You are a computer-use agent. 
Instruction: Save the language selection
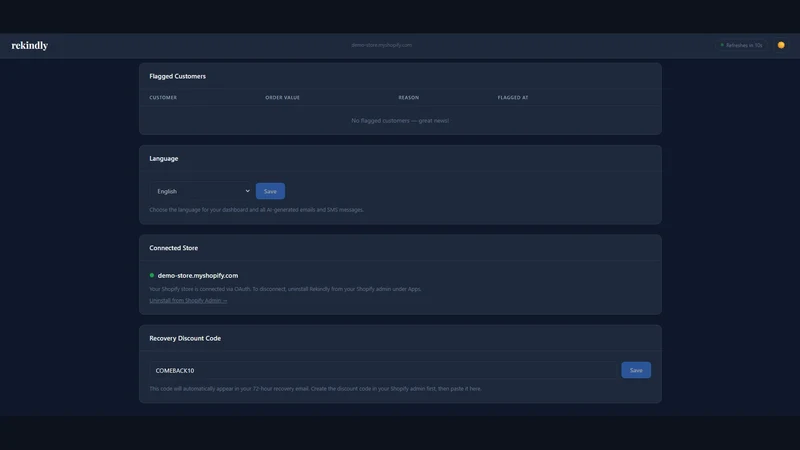pos(270,191)
